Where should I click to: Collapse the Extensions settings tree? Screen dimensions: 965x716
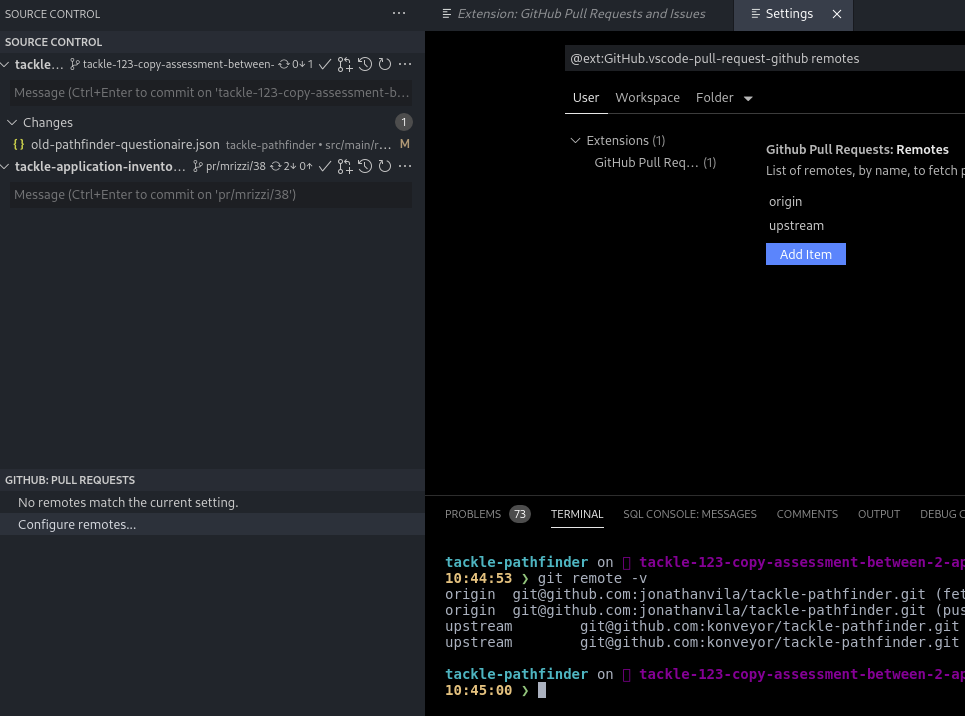click(x=575, y=140)
